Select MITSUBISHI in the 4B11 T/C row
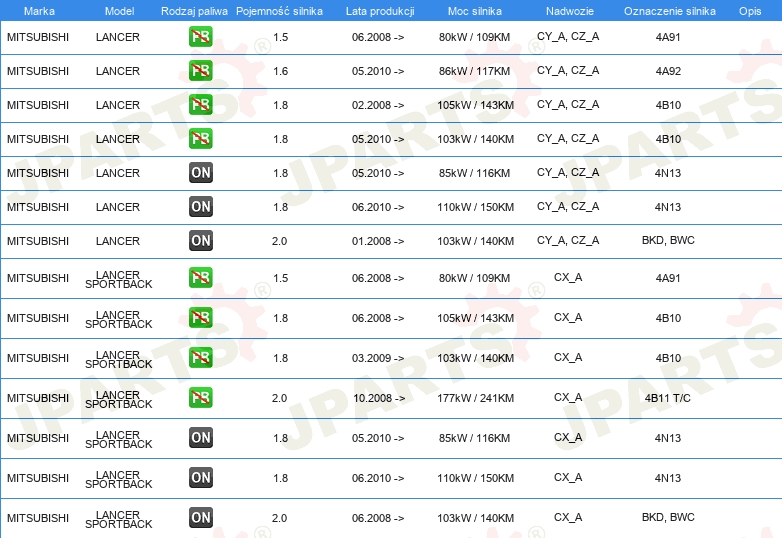 [38, 398]
